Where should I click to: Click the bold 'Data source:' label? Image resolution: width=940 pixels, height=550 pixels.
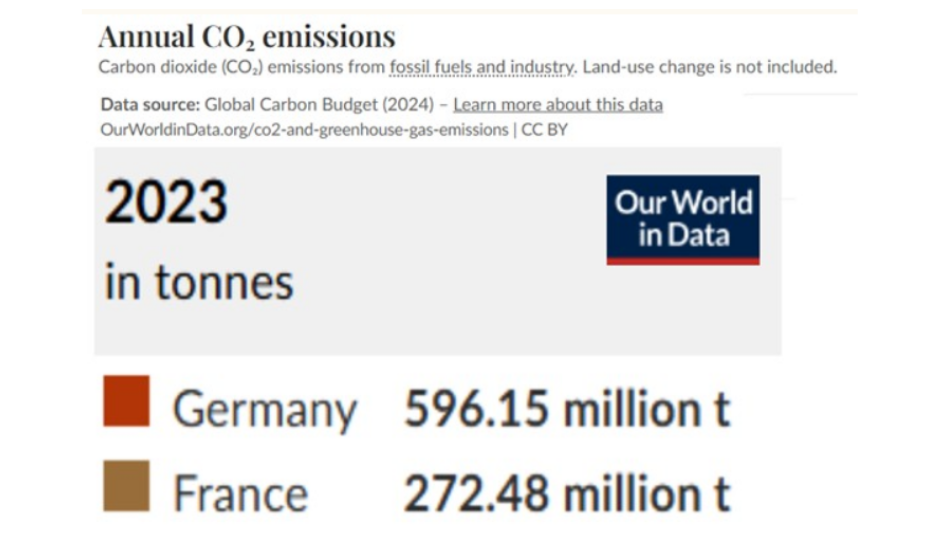coord(150,105)
